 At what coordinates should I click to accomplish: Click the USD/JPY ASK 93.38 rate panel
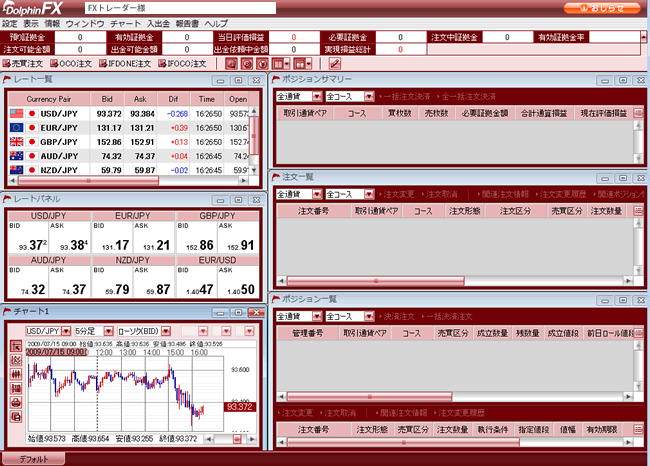point(70,237)
